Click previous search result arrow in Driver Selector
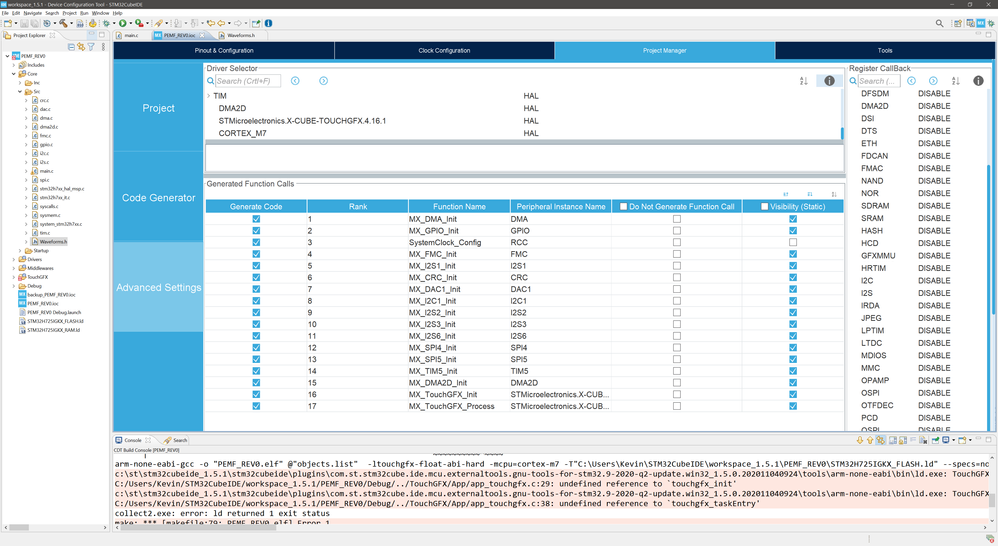The height and width of the screenshot is (546, 998). click(x=295, y=81)
